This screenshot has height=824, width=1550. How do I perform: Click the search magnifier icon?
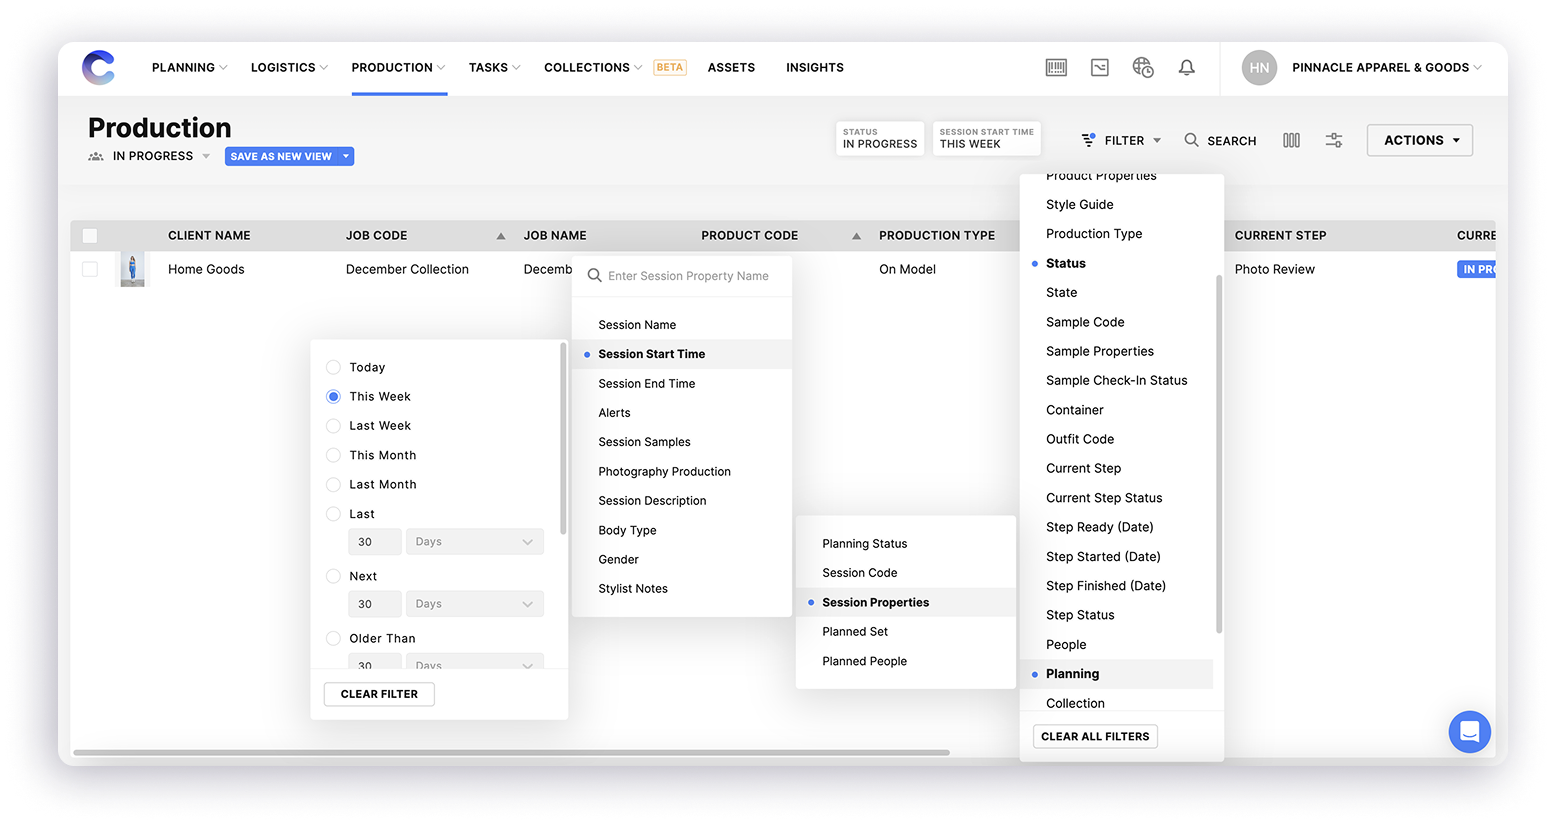pyautogui.click(x=1191, y=140)
